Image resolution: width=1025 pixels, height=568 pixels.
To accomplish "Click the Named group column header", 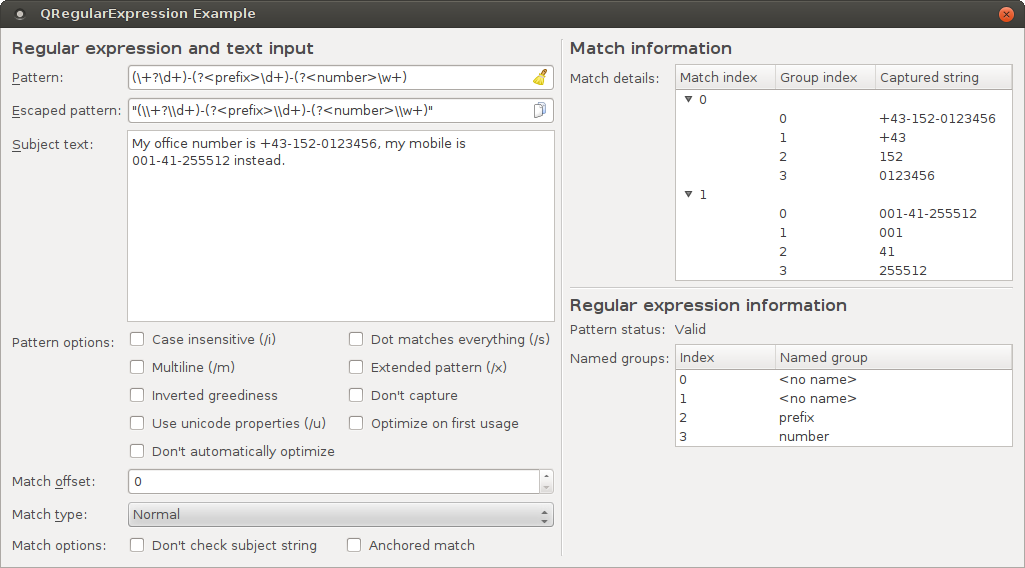I will click(x=892, y=357).
